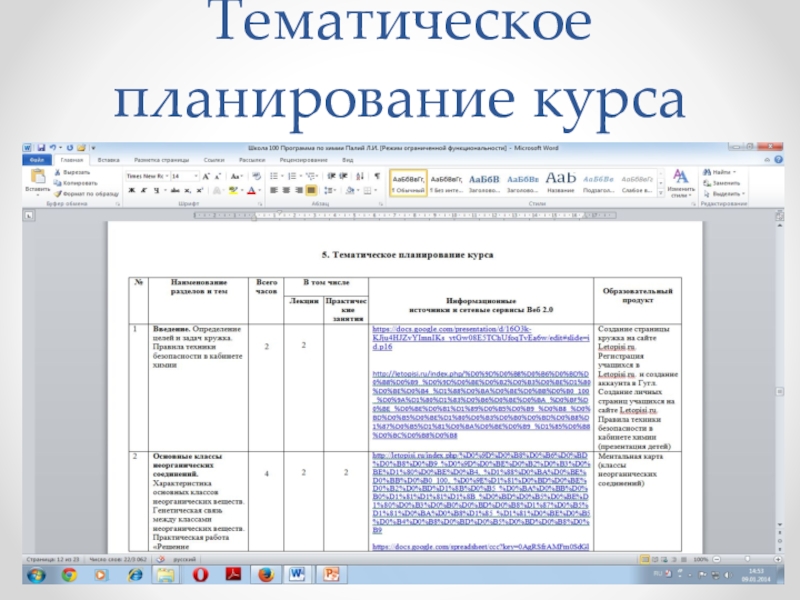Open the numbered list dropdown

(x=301, y=177)
